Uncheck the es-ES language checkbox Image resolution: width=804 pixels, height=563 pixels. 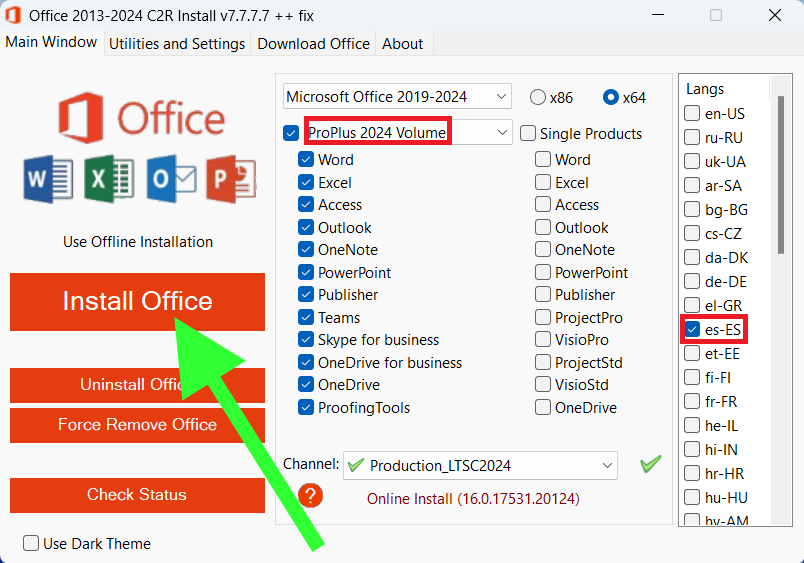(x=692, y=329)
